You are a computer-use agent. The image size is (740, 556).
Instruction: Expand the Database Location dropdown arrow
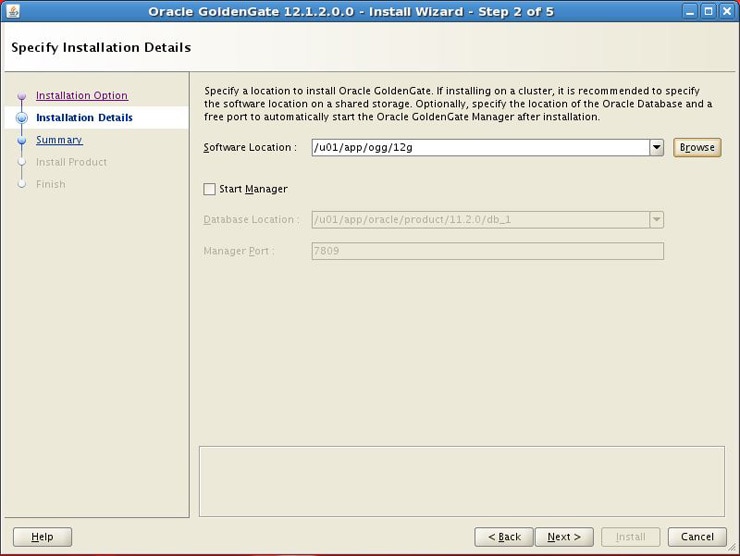(x=656, y=219)
